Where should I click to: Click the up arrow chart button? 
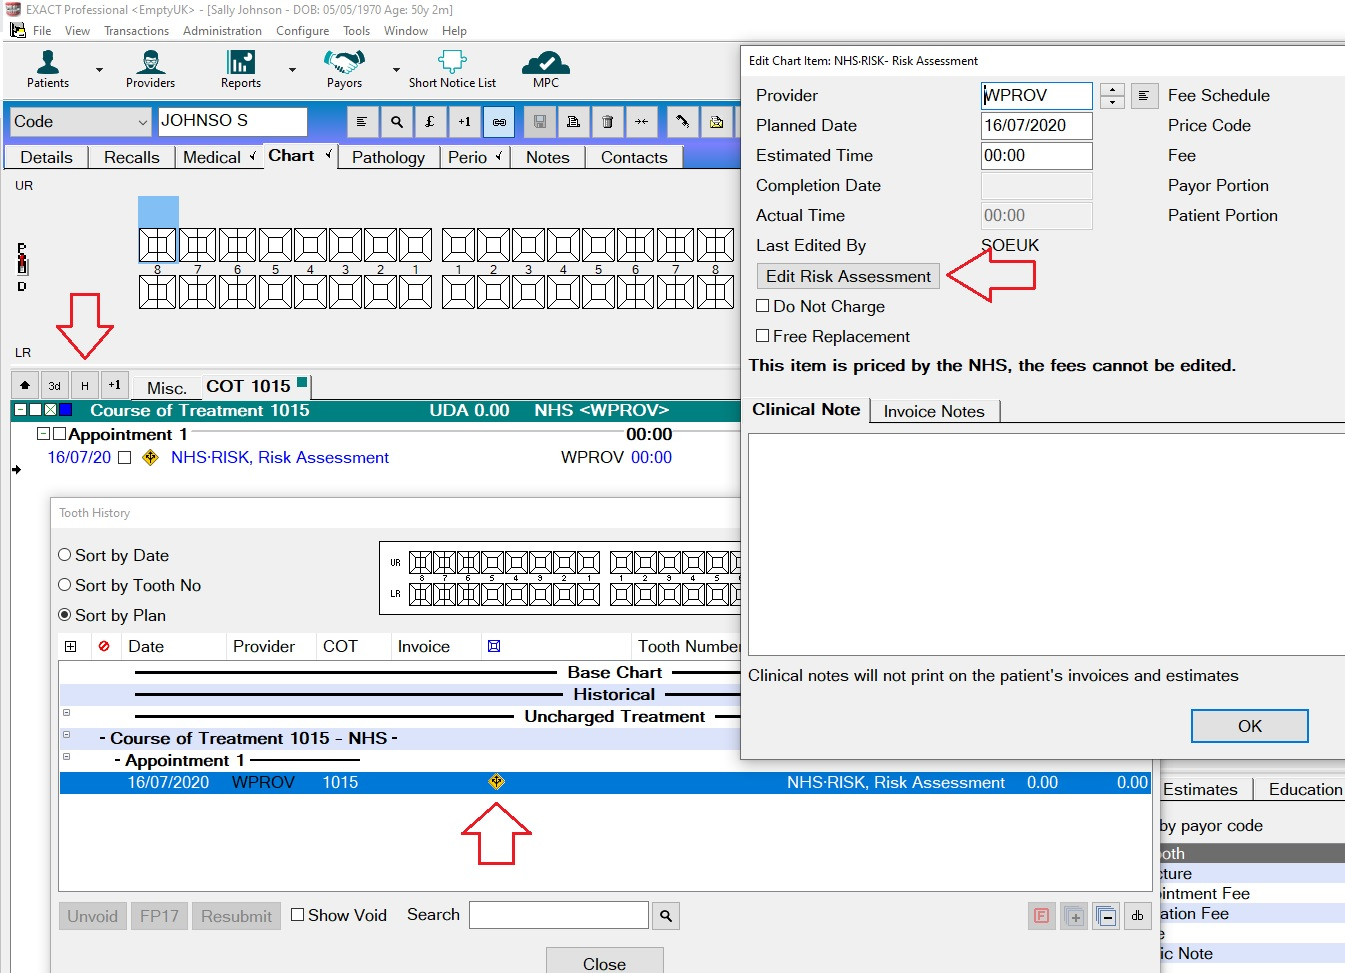click(x=25, y=385)
